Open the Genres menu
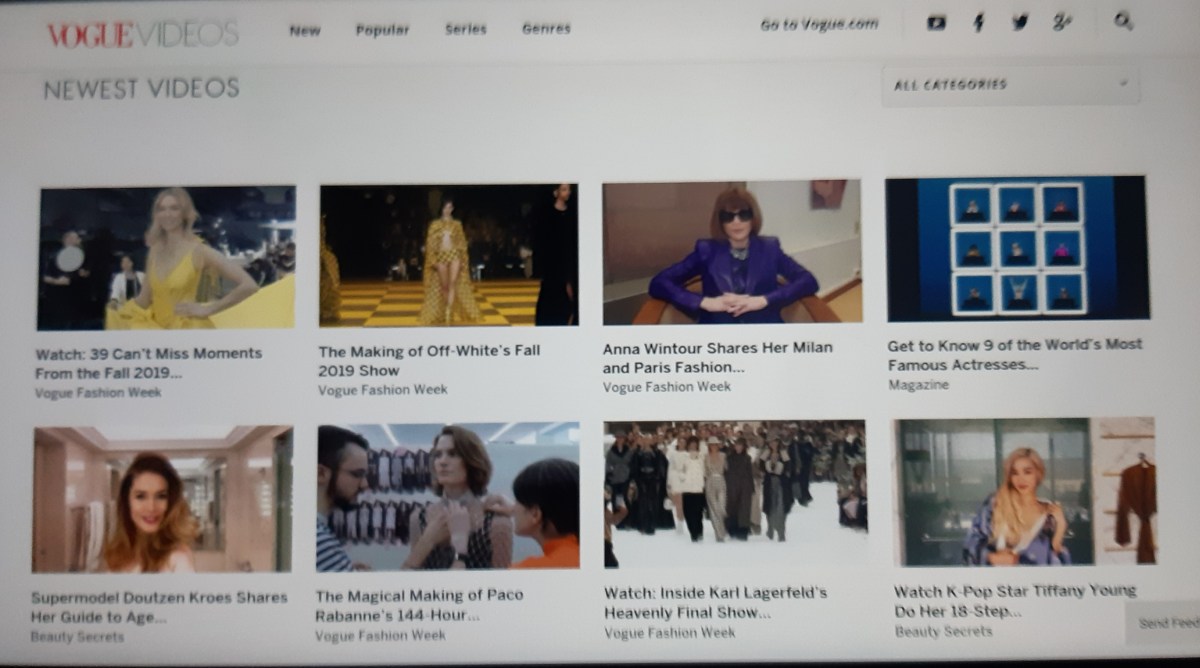The height and width of the screenshot is (668, 1200). (x=546, y=29)
